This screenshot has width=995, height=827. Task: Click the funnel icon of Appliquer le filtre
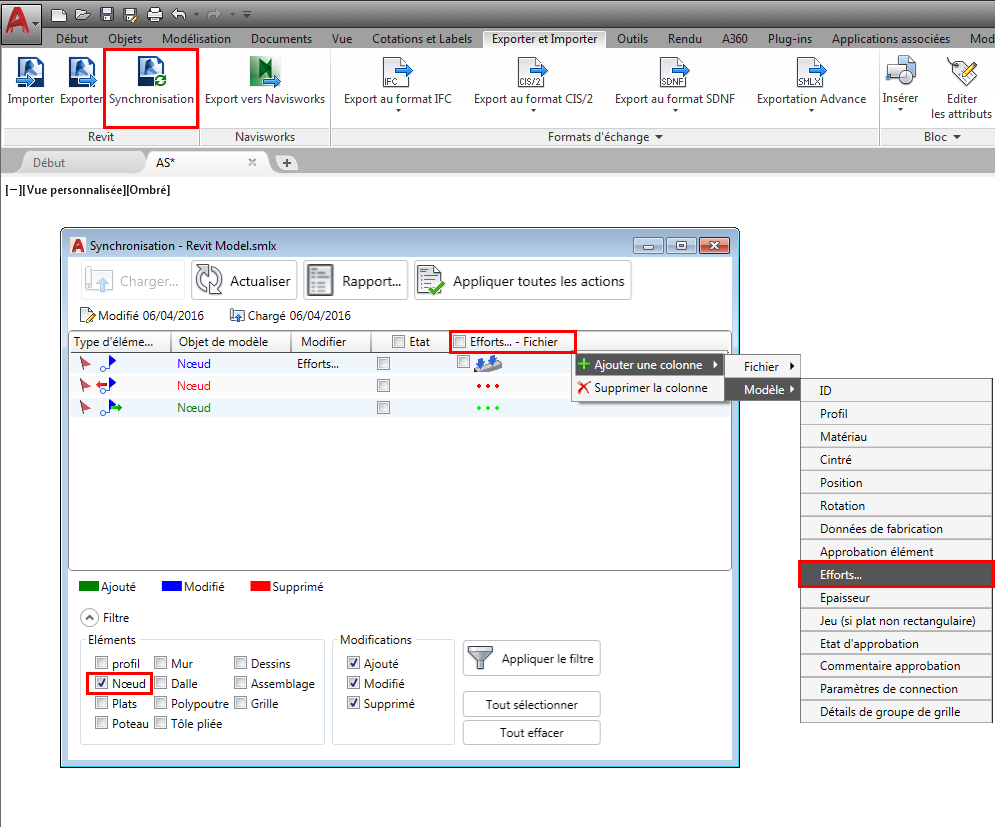tap(480, 658)
